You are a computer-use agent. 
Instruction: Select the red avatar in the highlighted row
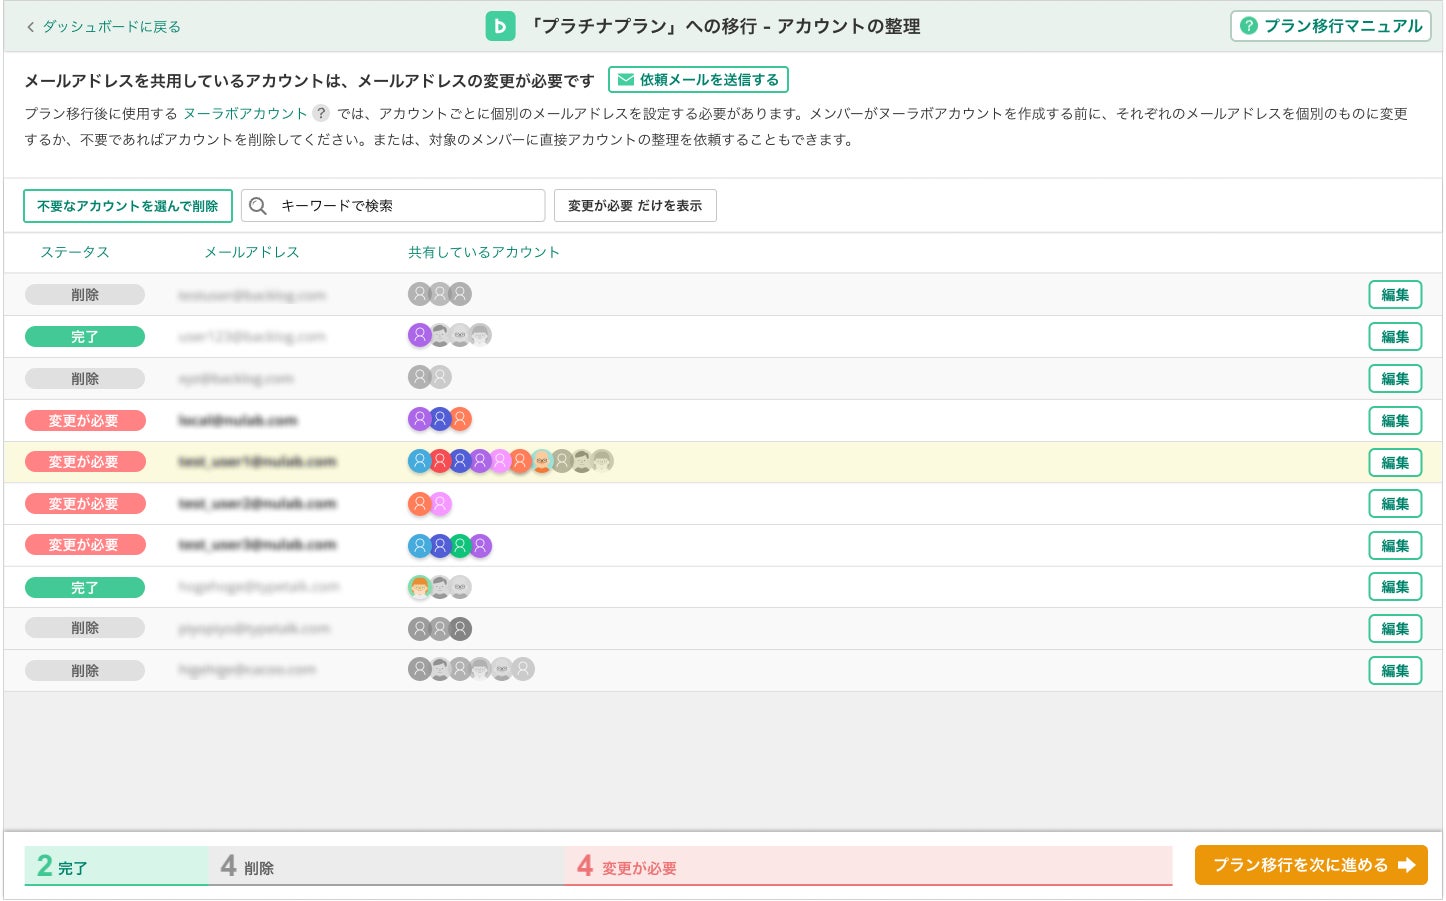click(440, 461)
